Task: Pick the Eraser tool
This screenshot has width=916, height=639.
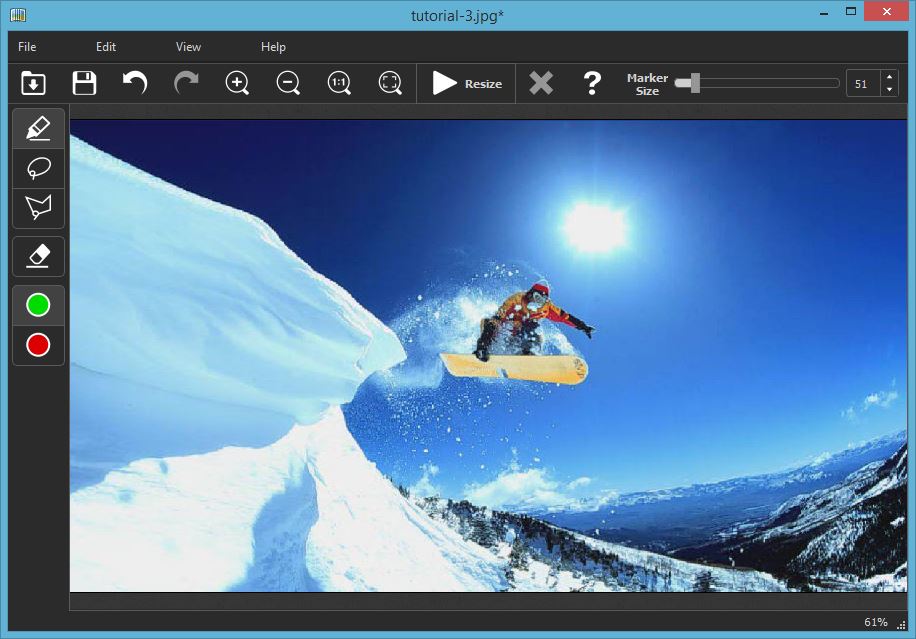Action: point(38,256)
